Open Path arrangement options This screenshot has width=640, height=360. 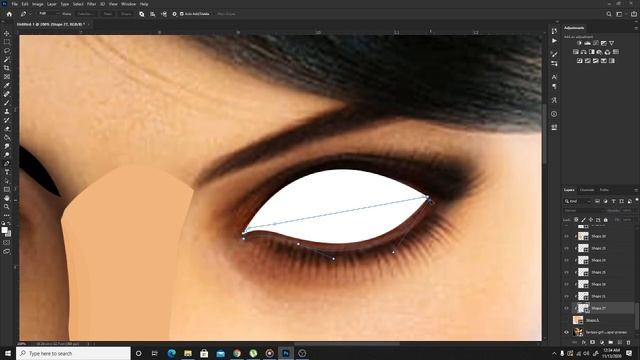click(x=164, y=14)
